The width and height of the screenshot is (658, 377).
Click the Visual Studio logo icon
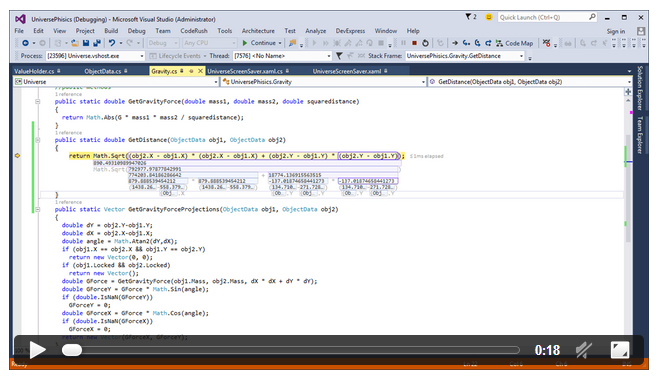click(20, 19)
